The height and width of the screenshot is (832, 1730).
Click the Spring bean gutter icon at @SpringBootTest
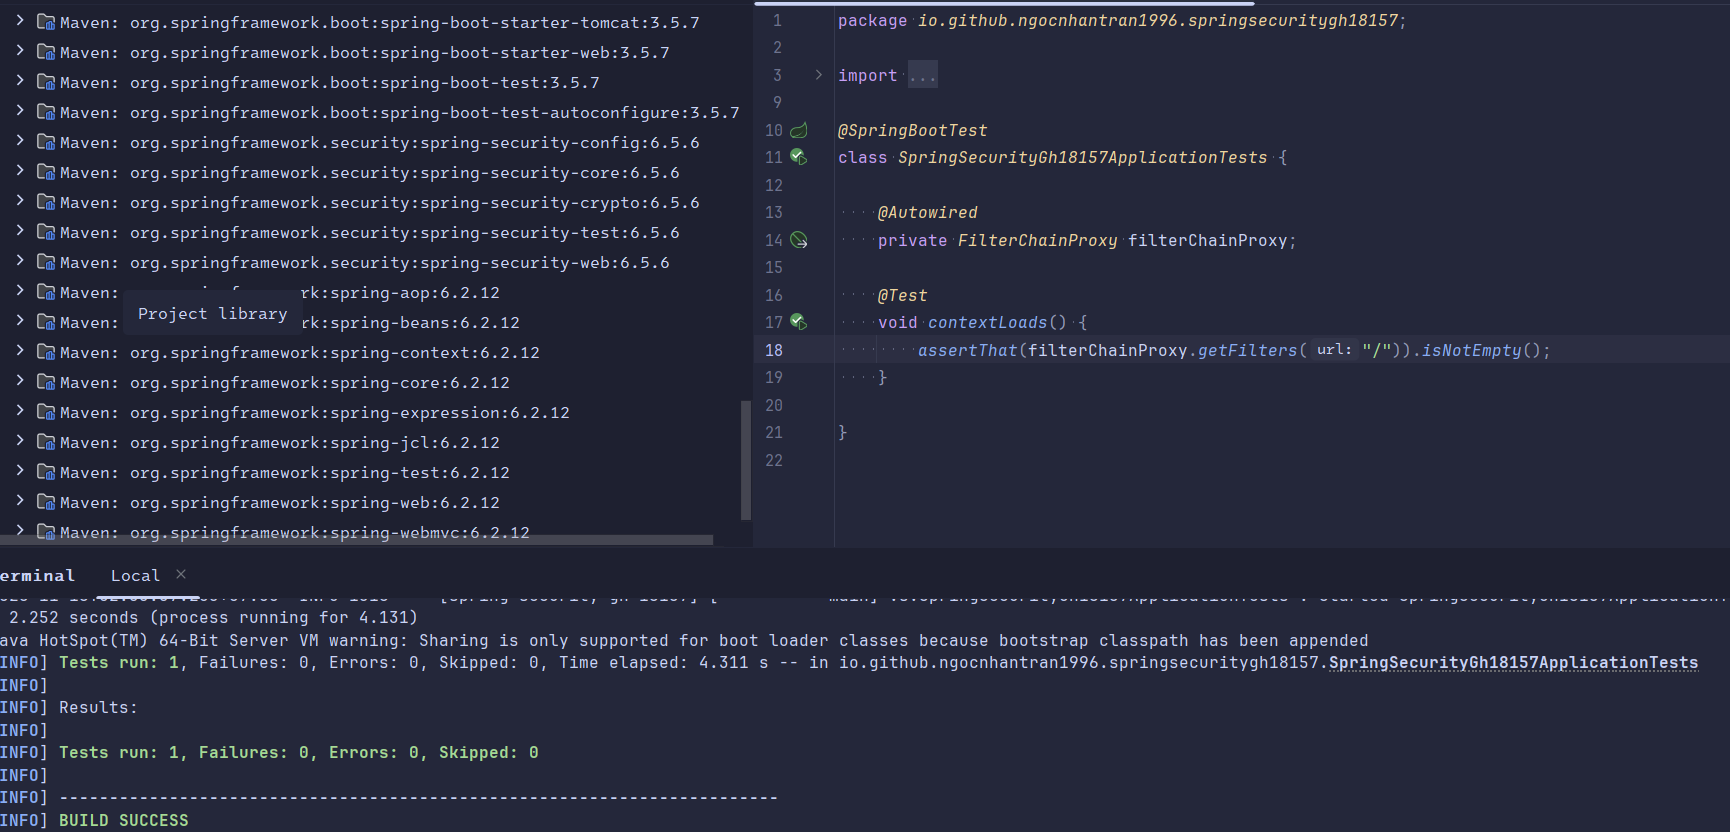pyautogui.click(x=799, y=130)
